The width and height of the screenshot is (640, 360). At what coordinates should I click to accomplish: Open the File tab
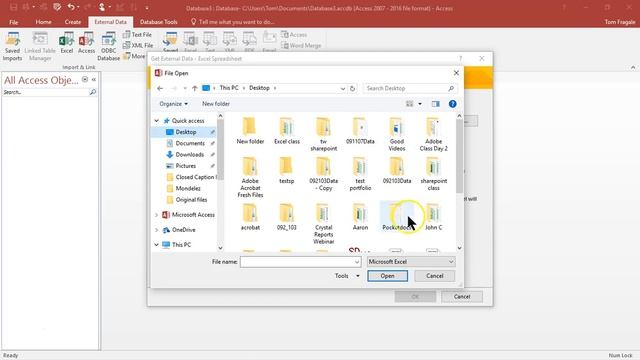(13, 22)
